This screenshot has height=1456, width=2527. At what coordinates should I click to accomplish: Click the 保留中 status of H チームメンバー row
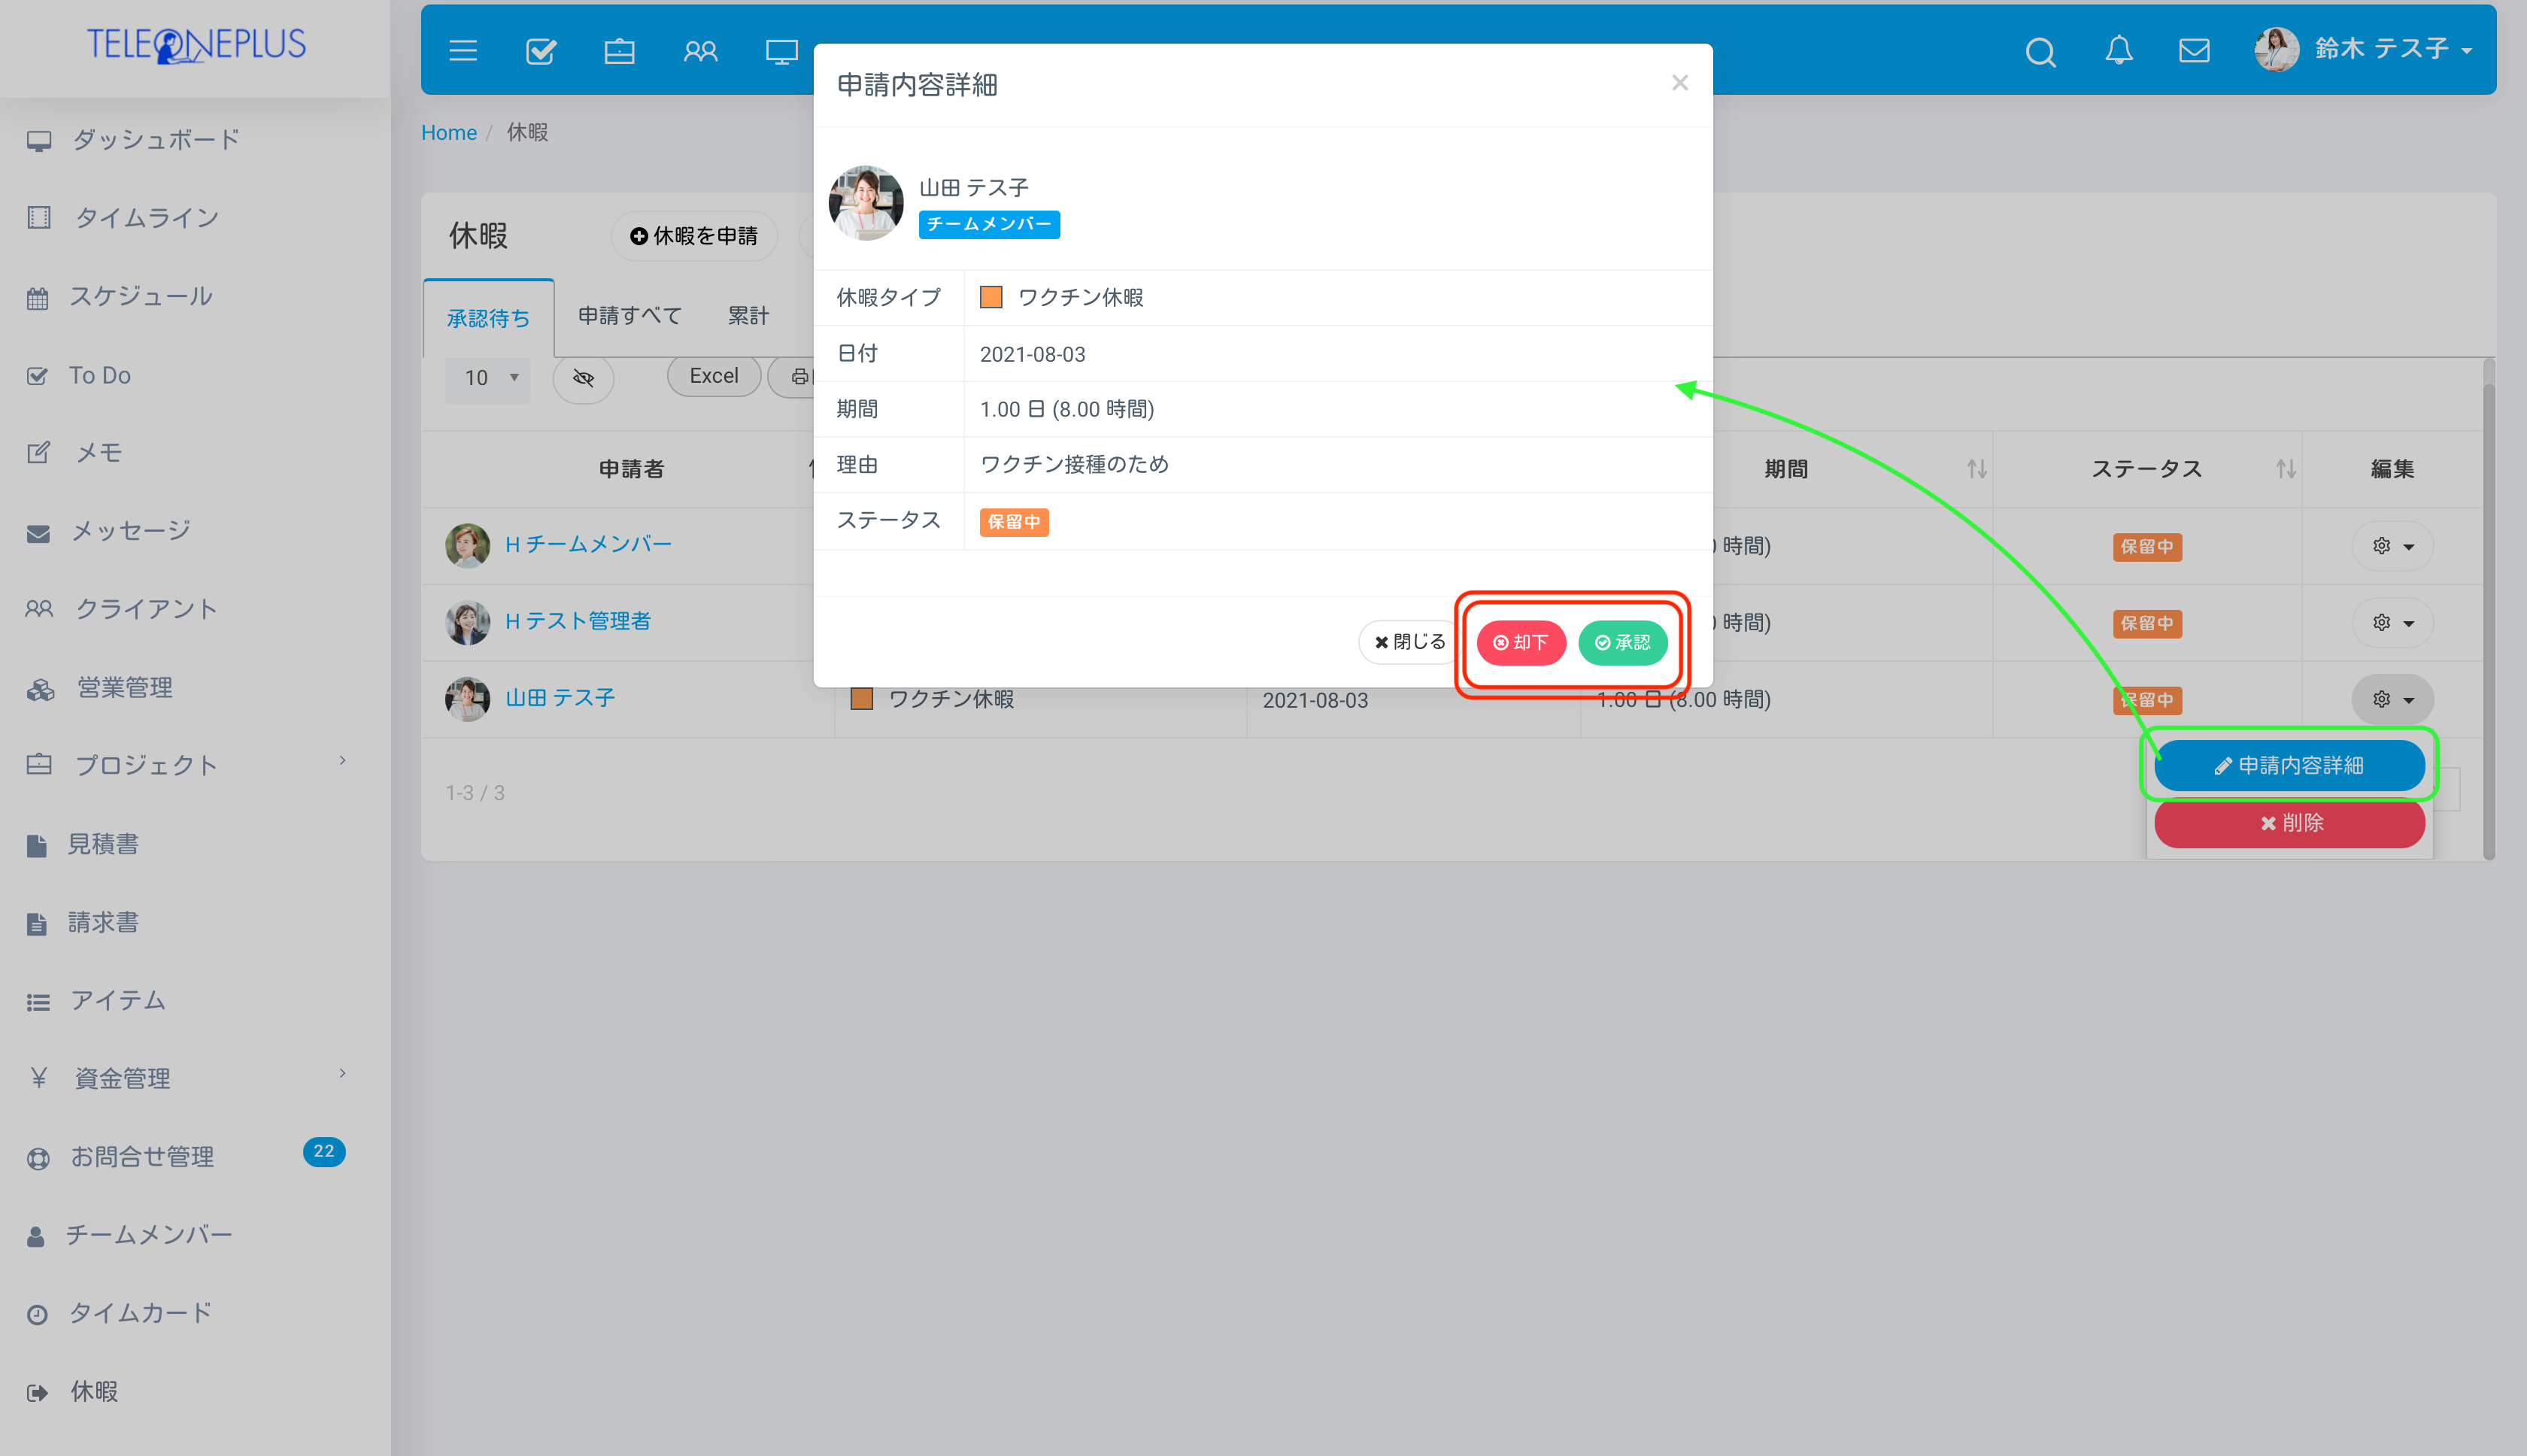click(2147, 546)
